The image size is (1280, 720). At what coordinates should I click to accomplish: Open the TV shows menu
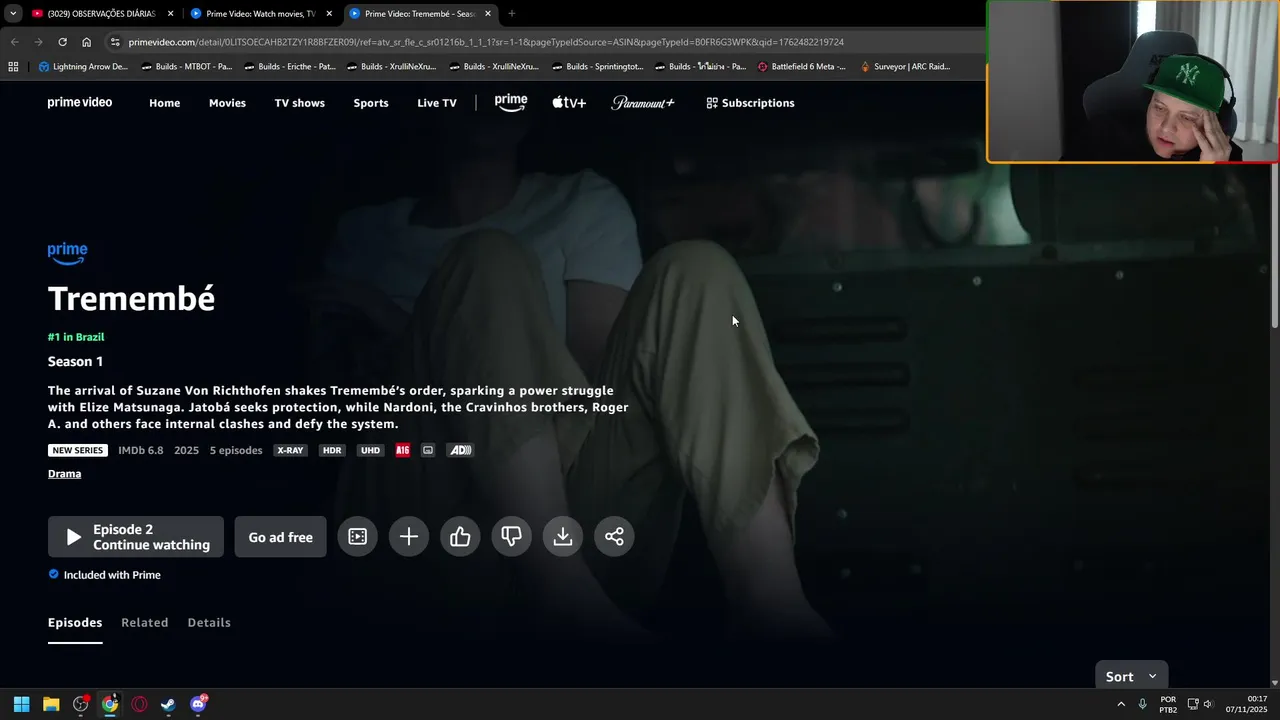tap(300, 103)
